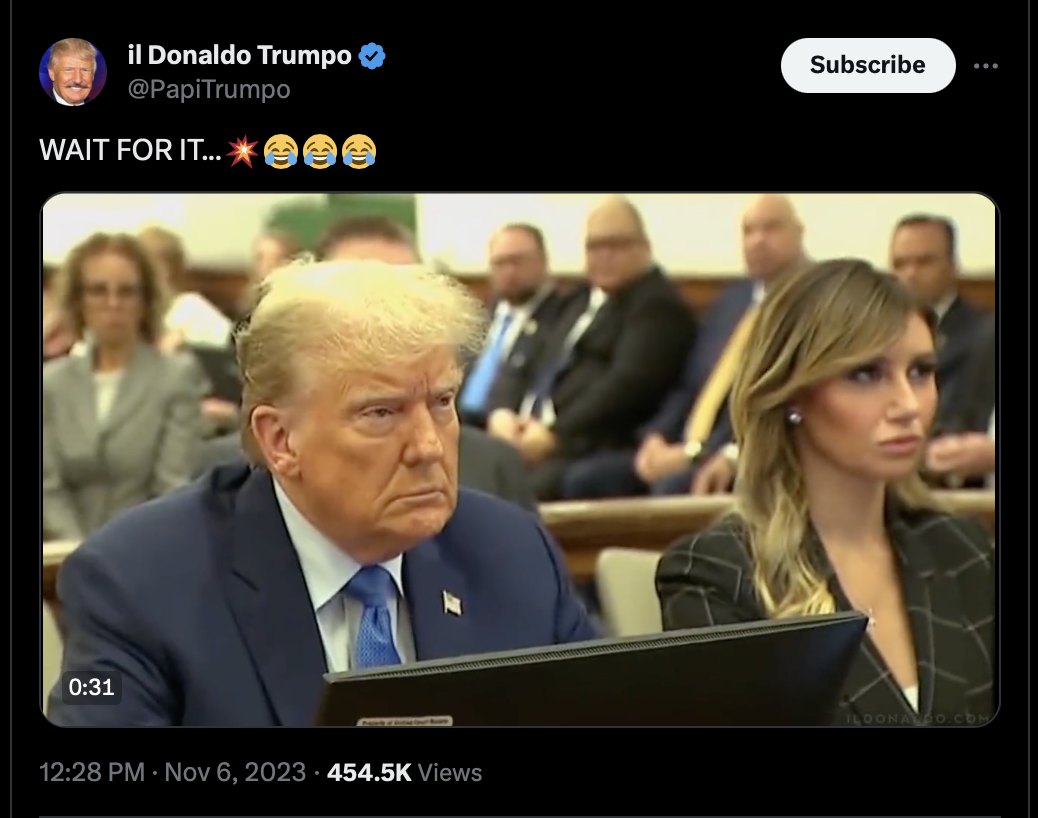
Task: Select the middle laughing-crying emoji
Action: 320,151
